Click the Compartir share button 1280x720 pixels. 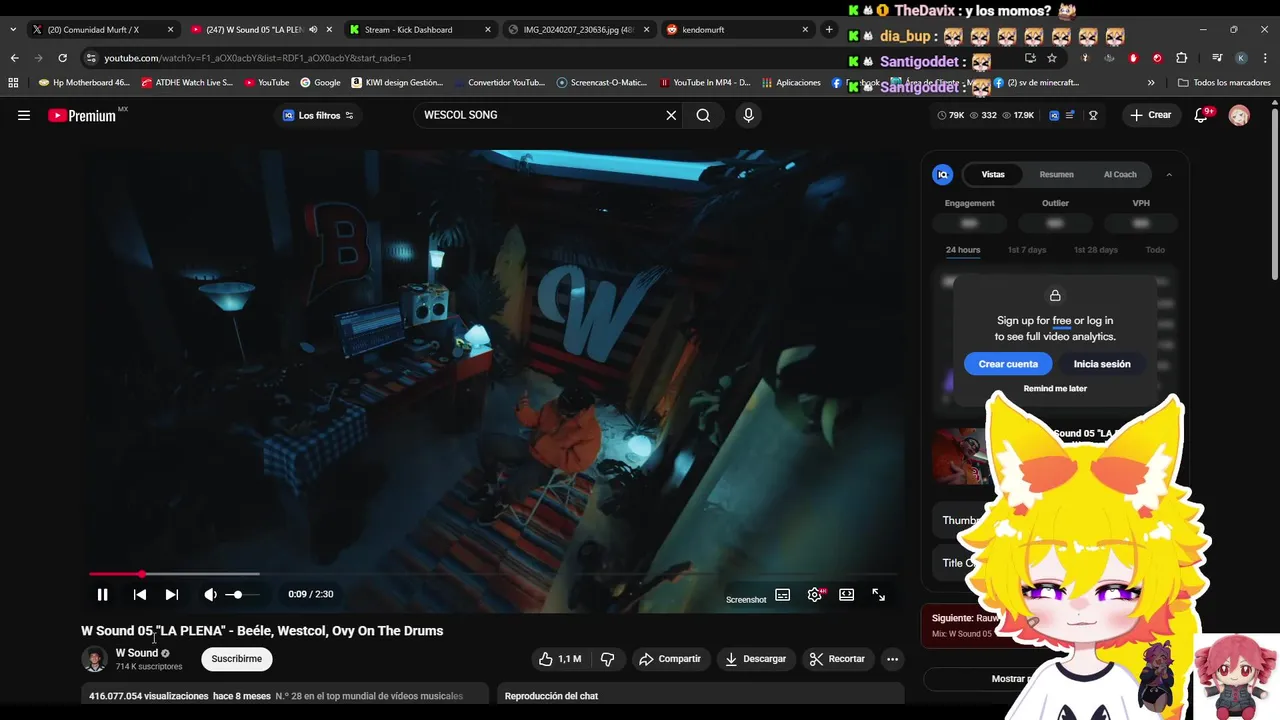tap(670, 659)
